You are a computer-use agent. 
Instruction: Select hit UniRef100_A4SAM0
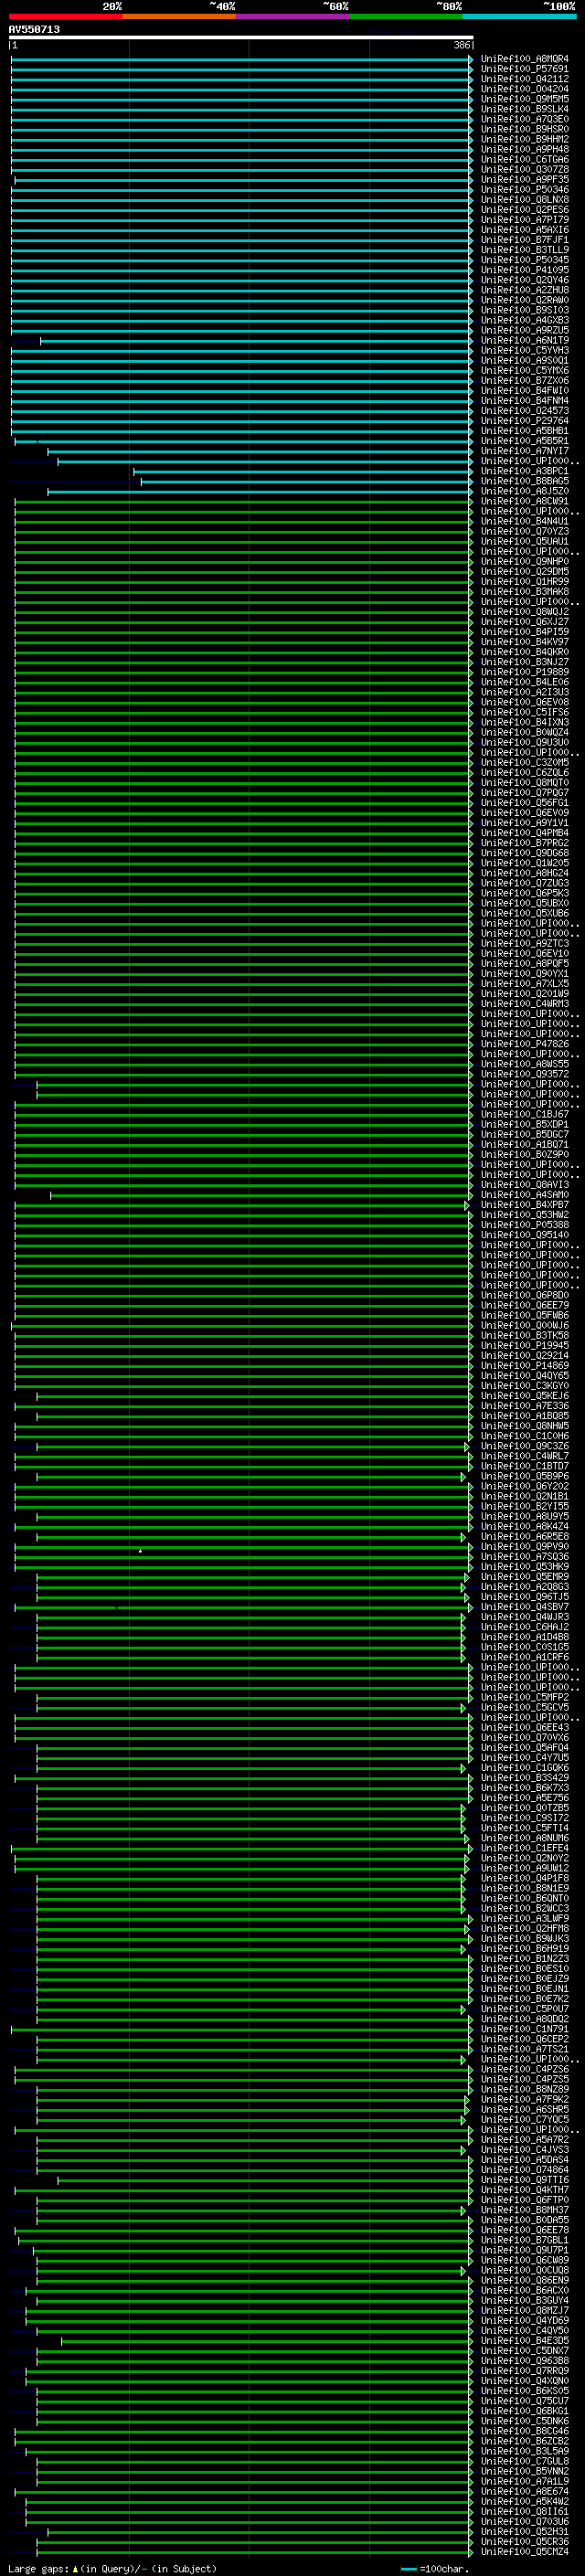[524, 1195]
